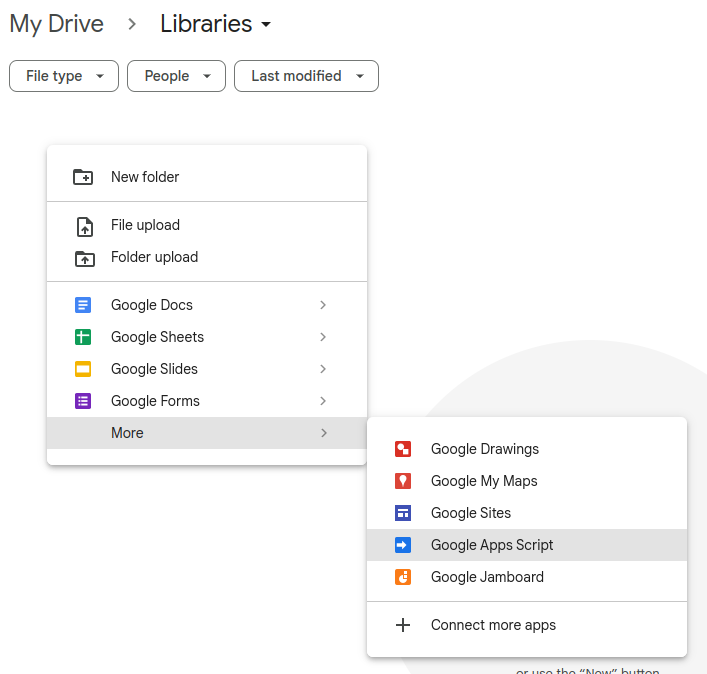Click the orange Google Jamboard icon
The height and width of the screenshot is (674, 707).
[403, 577]
